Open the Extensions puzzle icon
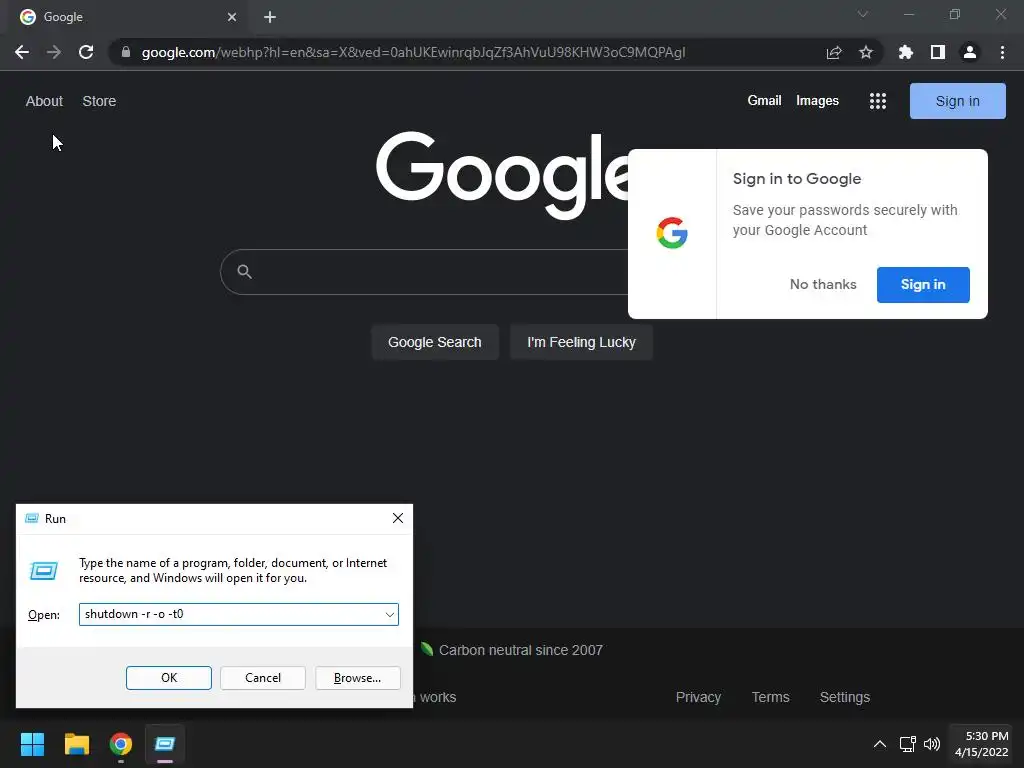Screen dimensions: 1024x768 click(x=906, y=52)
